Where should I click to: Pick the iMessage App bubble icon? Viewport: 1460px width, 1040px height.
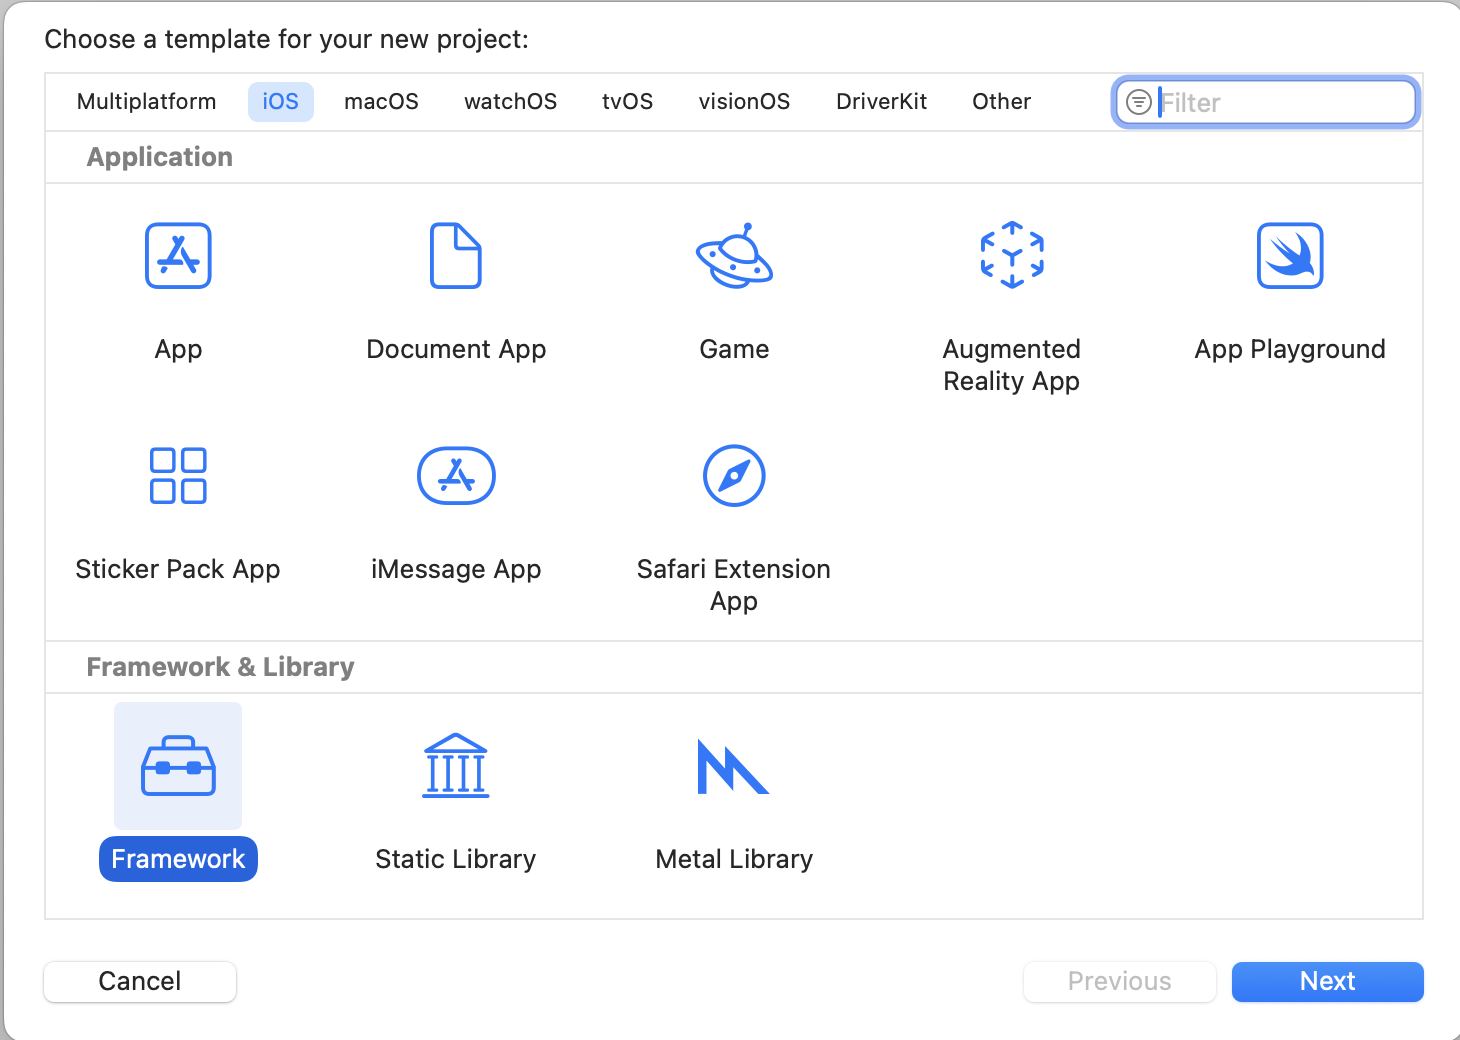click(456, 476)
